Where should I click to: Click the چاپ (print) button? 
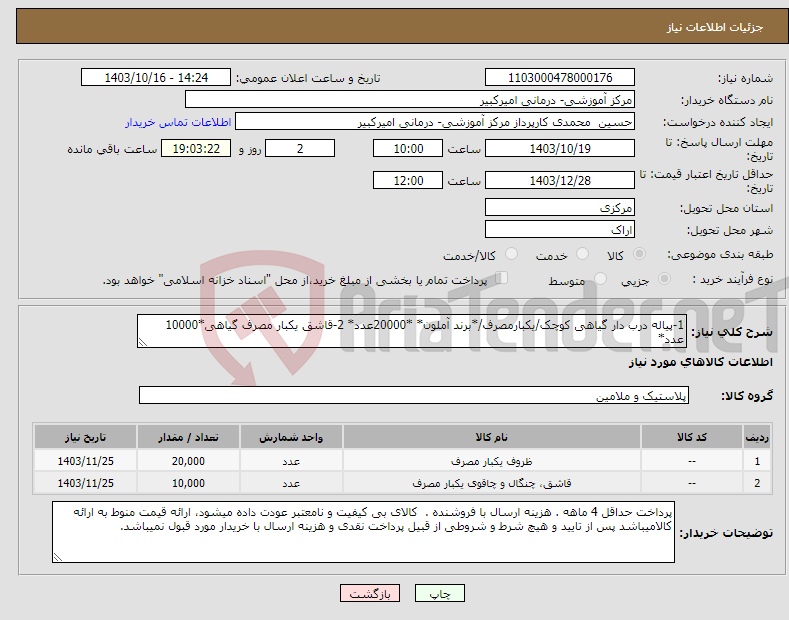coord(439,593)
